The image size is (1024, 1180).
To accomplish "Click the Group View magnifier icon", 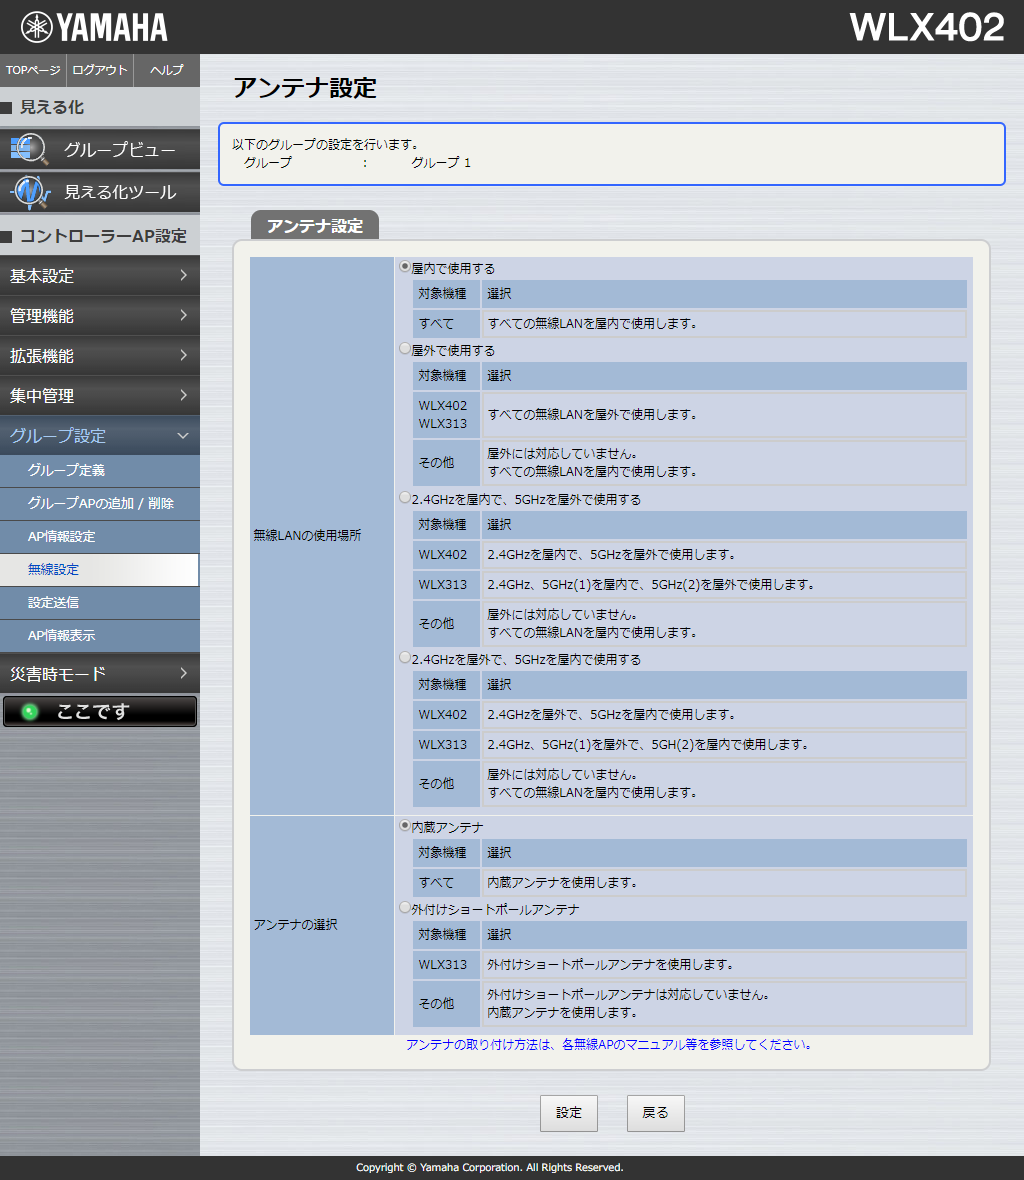I will [29, 149].
